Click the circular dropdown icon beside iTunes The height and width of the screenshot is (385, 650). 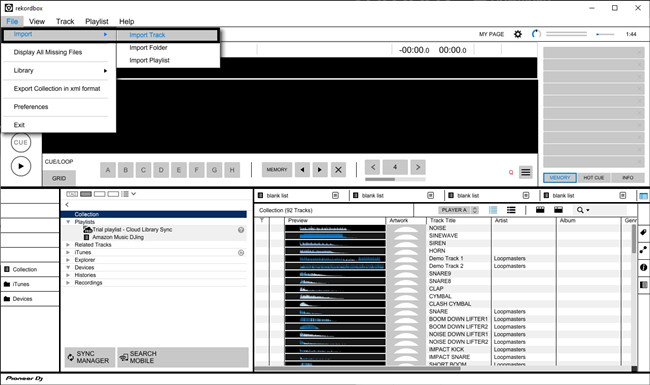coord(241,253)
